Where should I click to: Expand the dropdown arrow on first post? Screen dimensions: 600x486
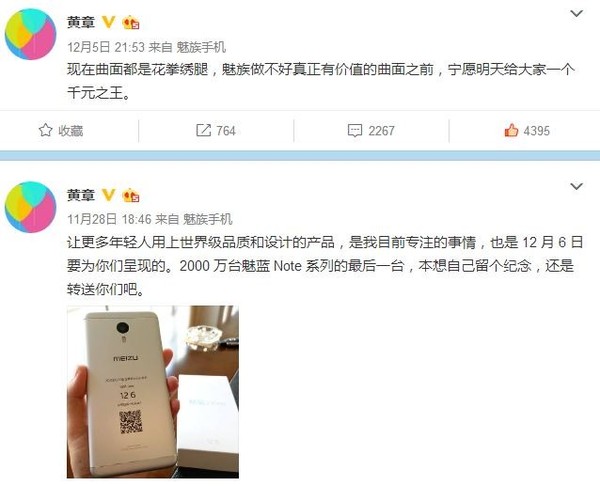576,14
